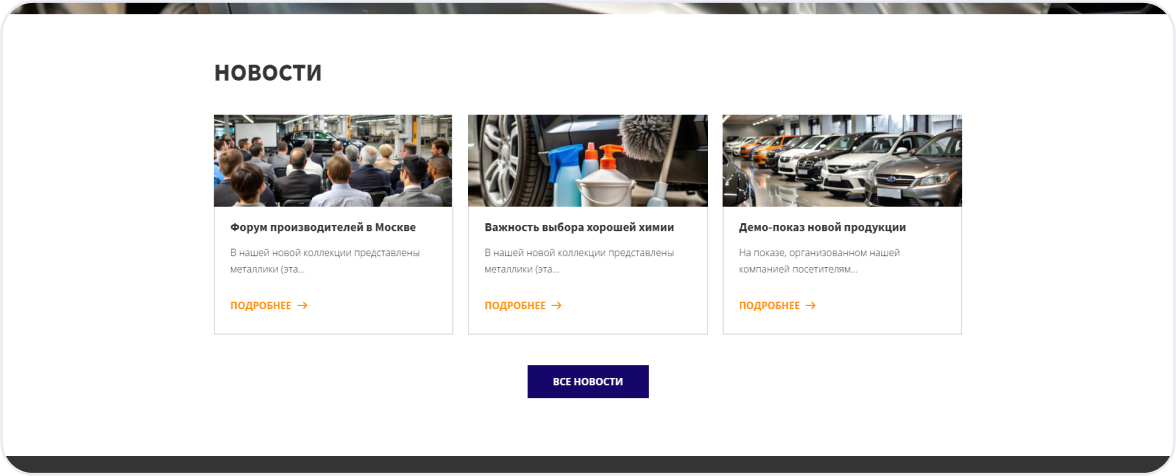Open ПОДРОБНЕЕ link for Важность выбора хорошей химии
Viewport: 1176px width, 476px height.
pyautogui.click(x=515, y=306)
